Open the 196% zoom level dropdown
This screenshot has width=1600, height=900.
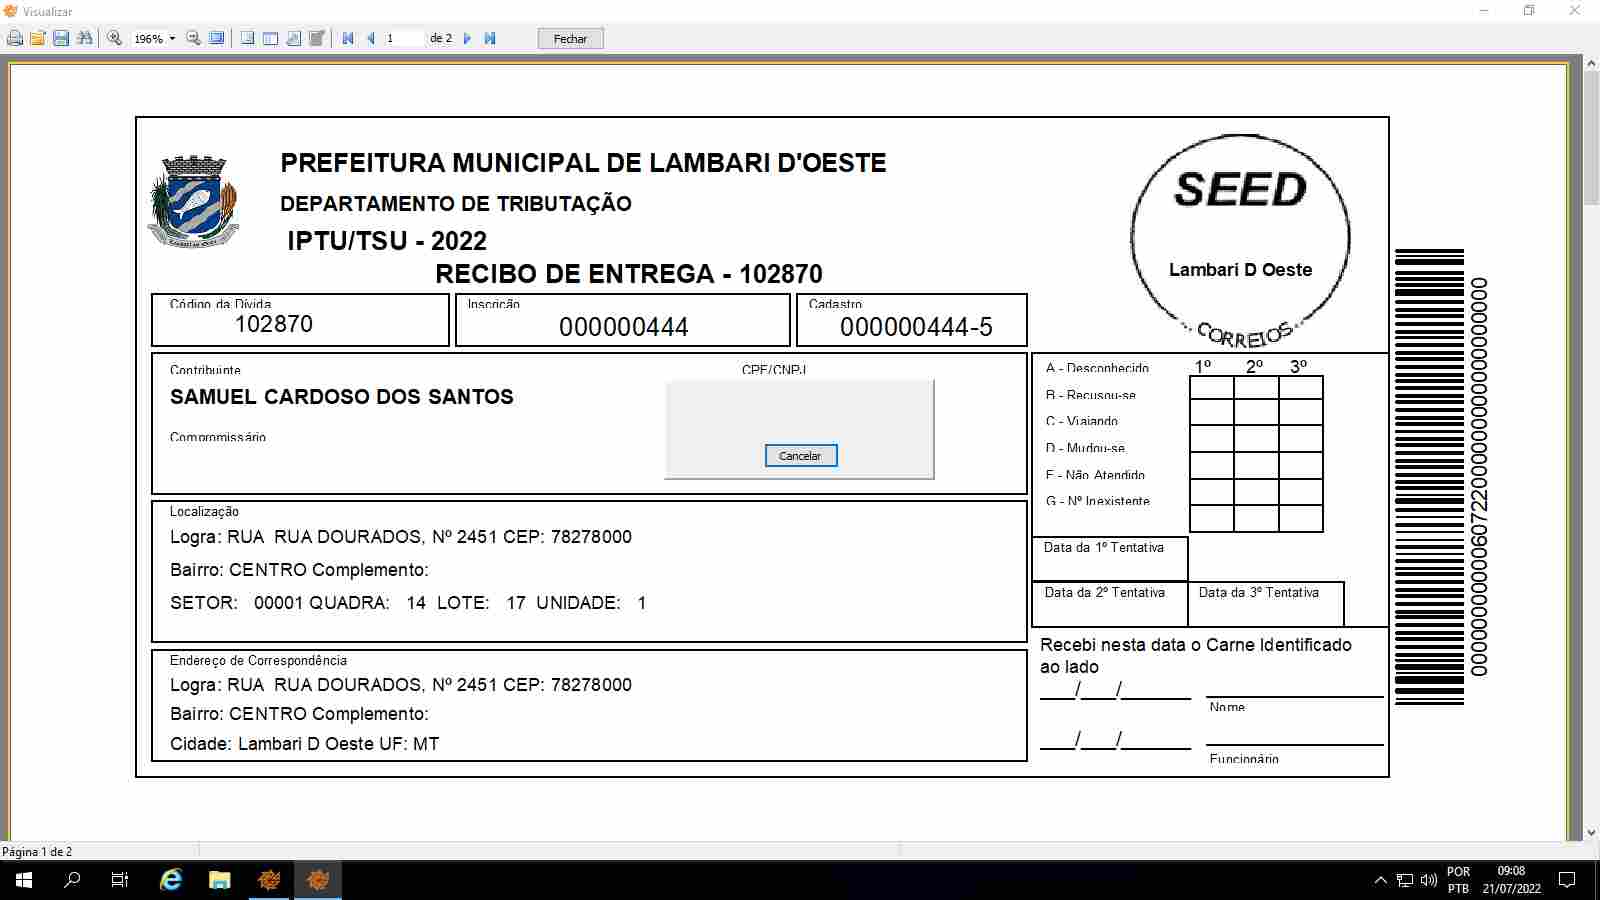click(172, 39)
